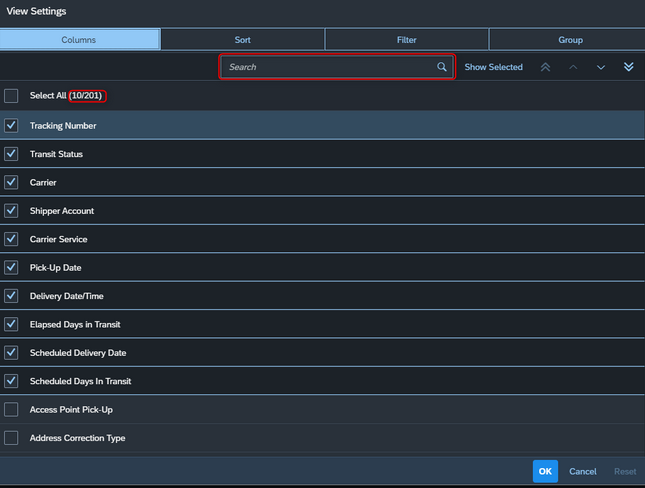The image size is (645, 488).
Task: Move selected column down one position
Action: click(x=601, y=67)
